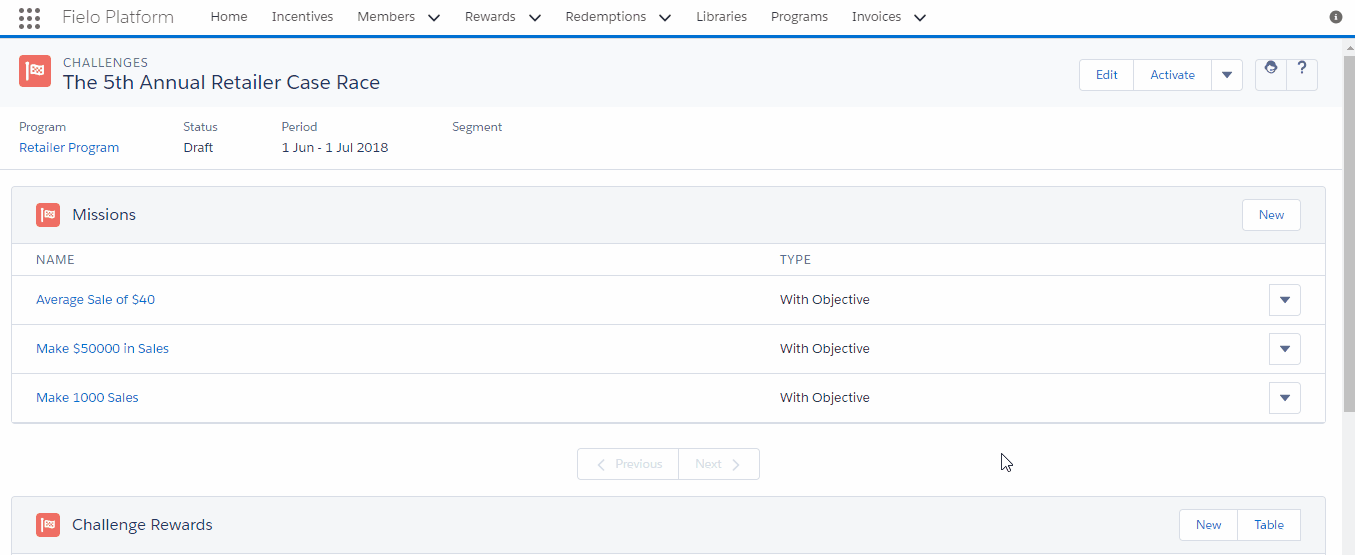
Task: Open the Make $50000 in Sales mission
Action: 102,349
